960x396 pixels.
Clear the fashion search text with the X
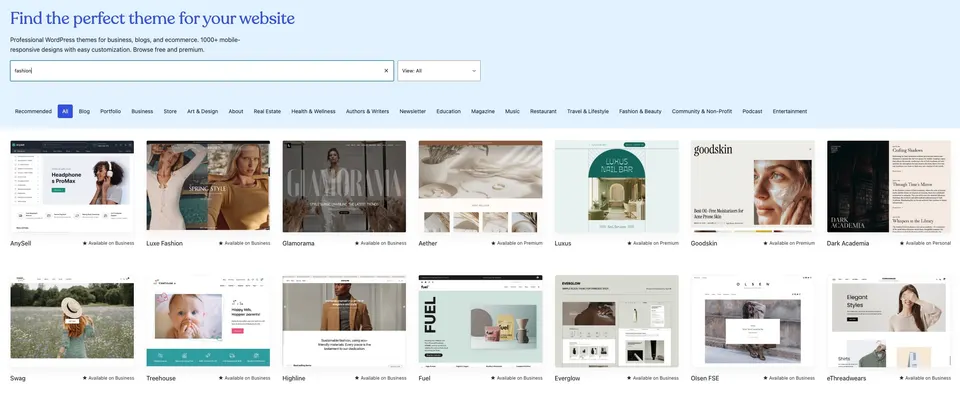pyautogui.click(x=386, y=71)
